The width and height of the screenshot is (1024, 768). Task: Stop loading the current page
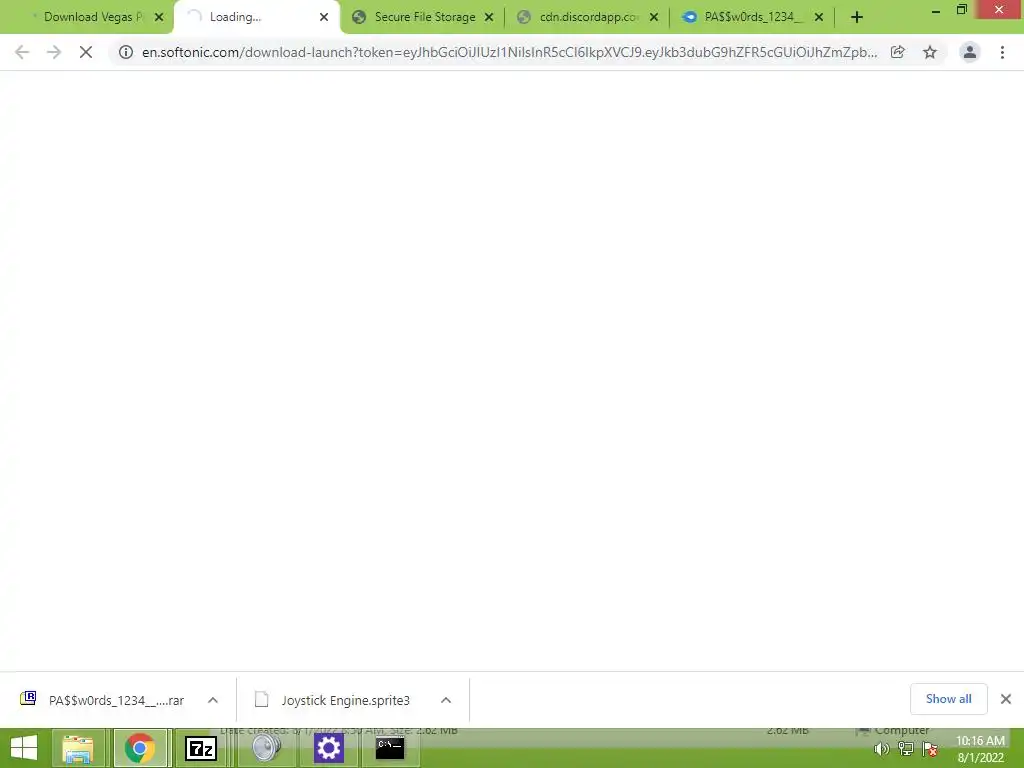(x=86, y=52)
